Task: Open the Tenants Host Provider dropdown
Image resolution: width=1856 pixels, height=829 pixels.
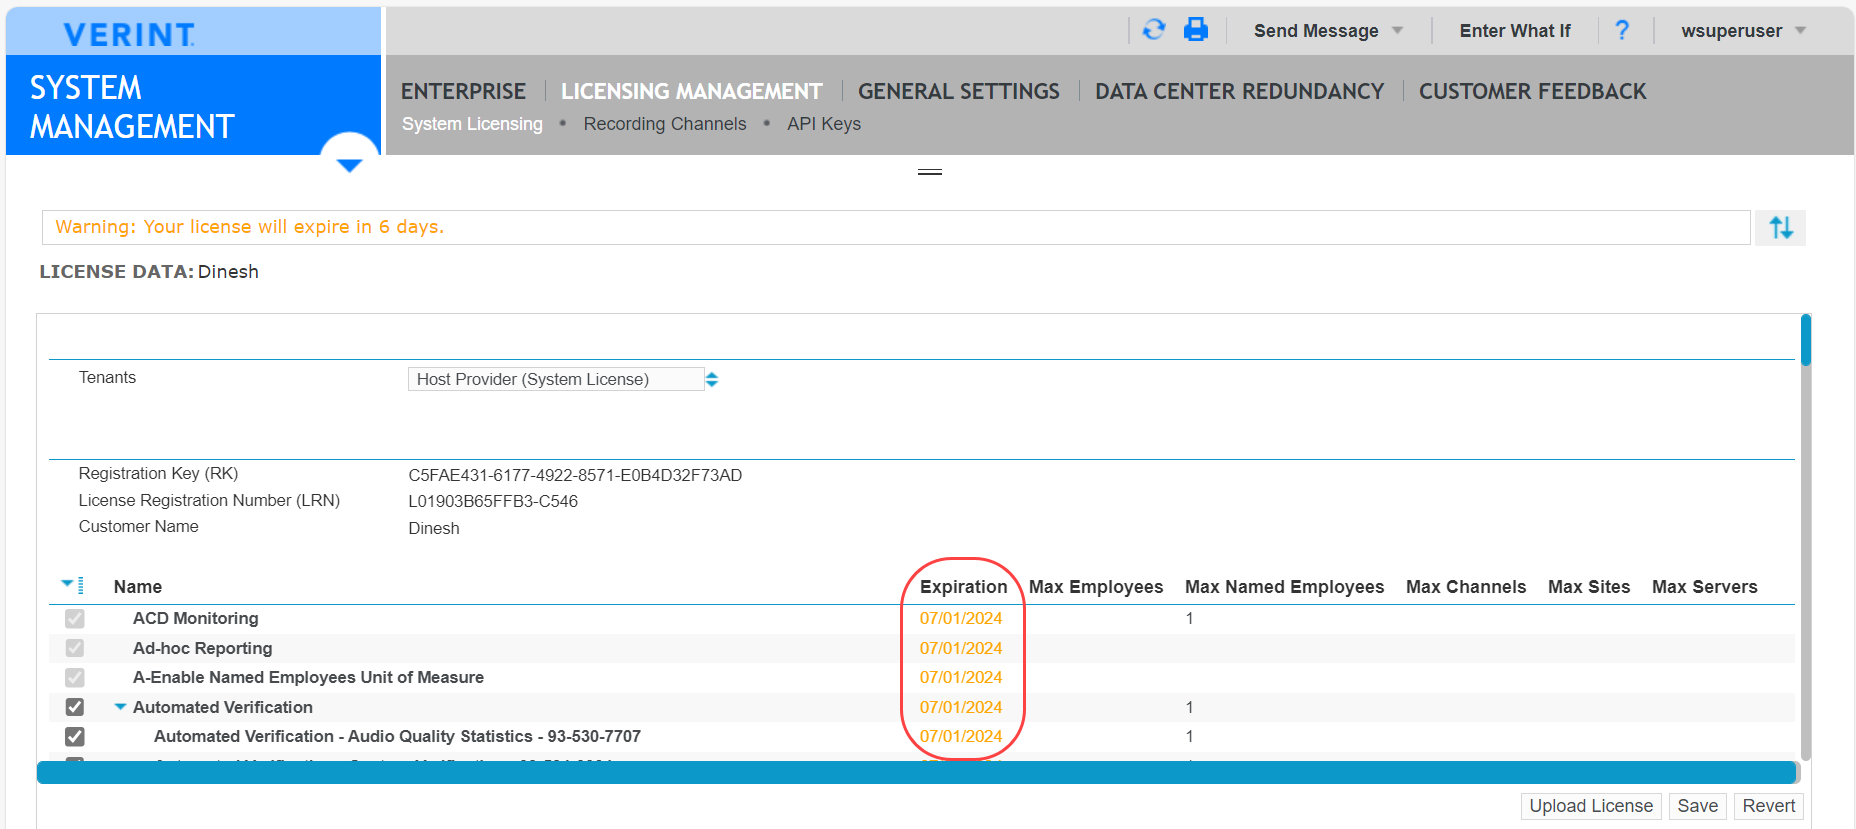Action: tap(563, 379)
